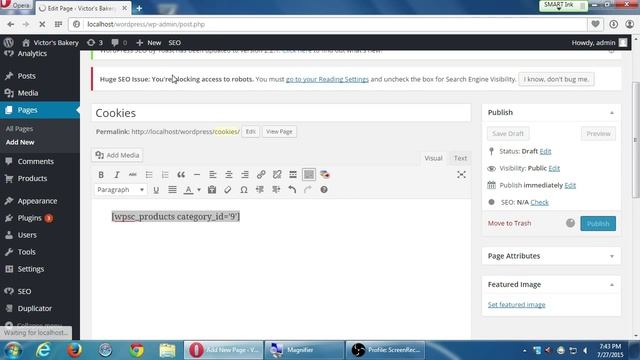Viewport: 640px width, 360px height.
Task: Align text left
Action: pos(213,175)
